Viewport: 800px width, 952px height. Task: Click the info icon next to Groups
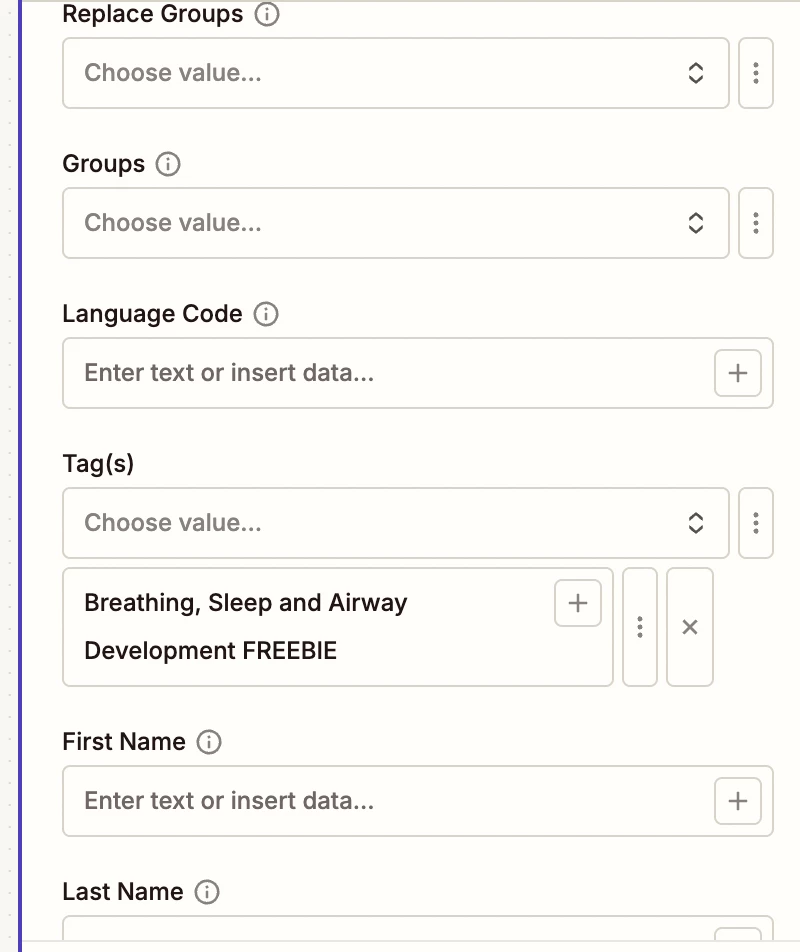coord(169,164)
